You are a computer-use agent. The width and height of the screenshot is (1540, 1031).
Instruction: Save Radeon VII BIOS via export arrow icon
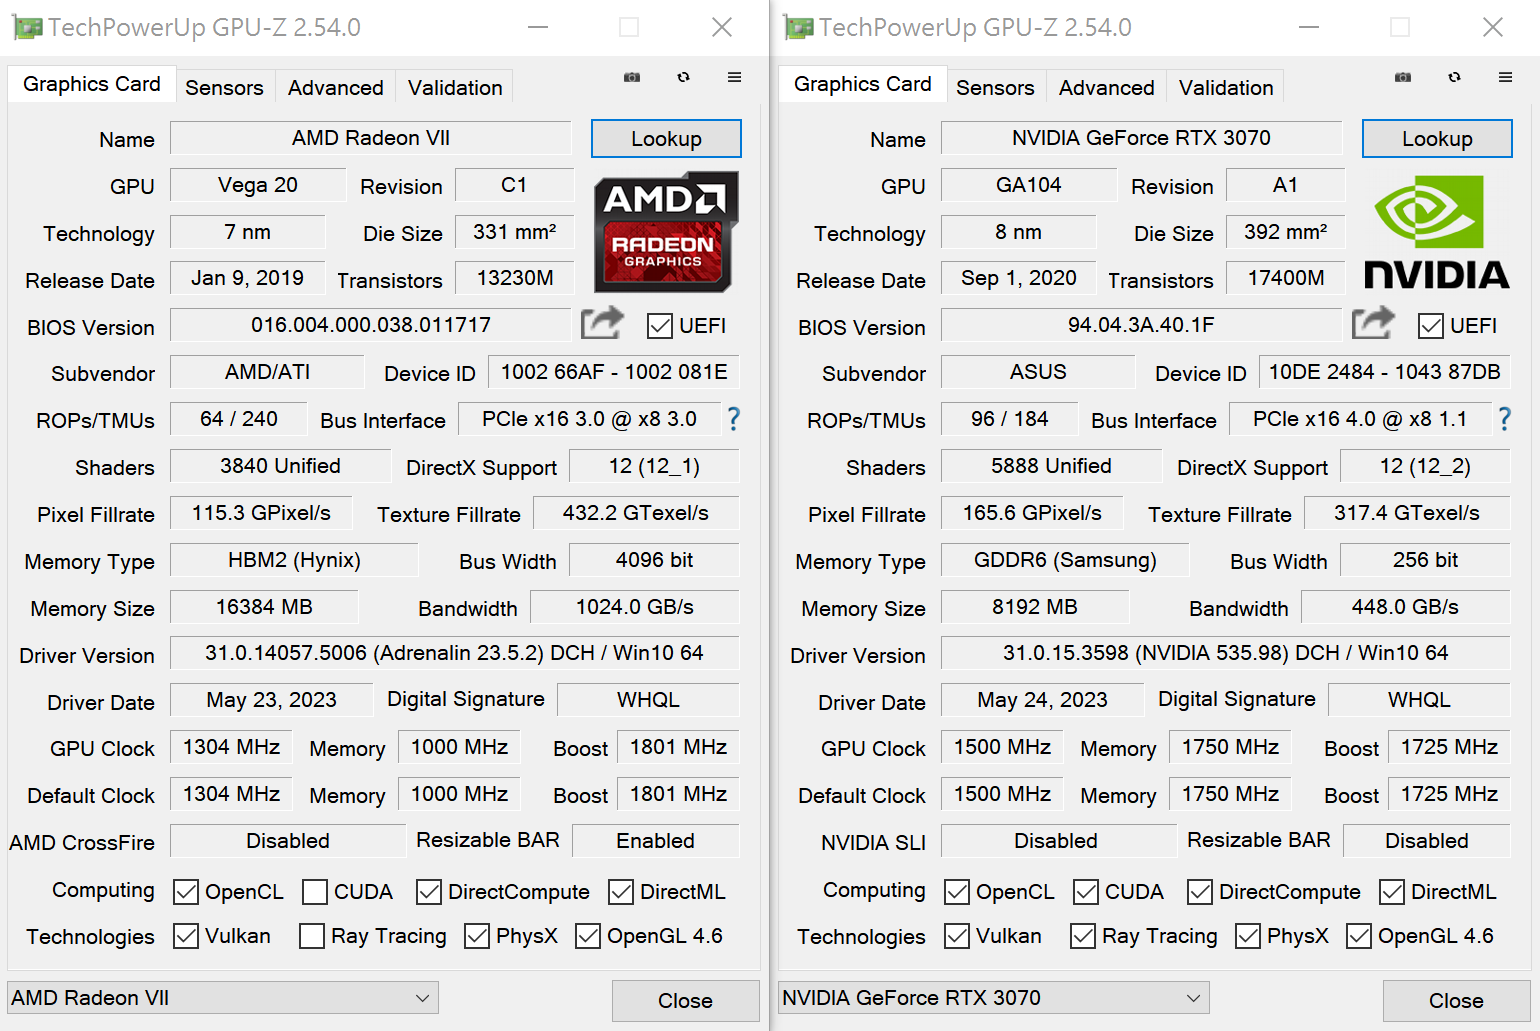tap(601, 324)
